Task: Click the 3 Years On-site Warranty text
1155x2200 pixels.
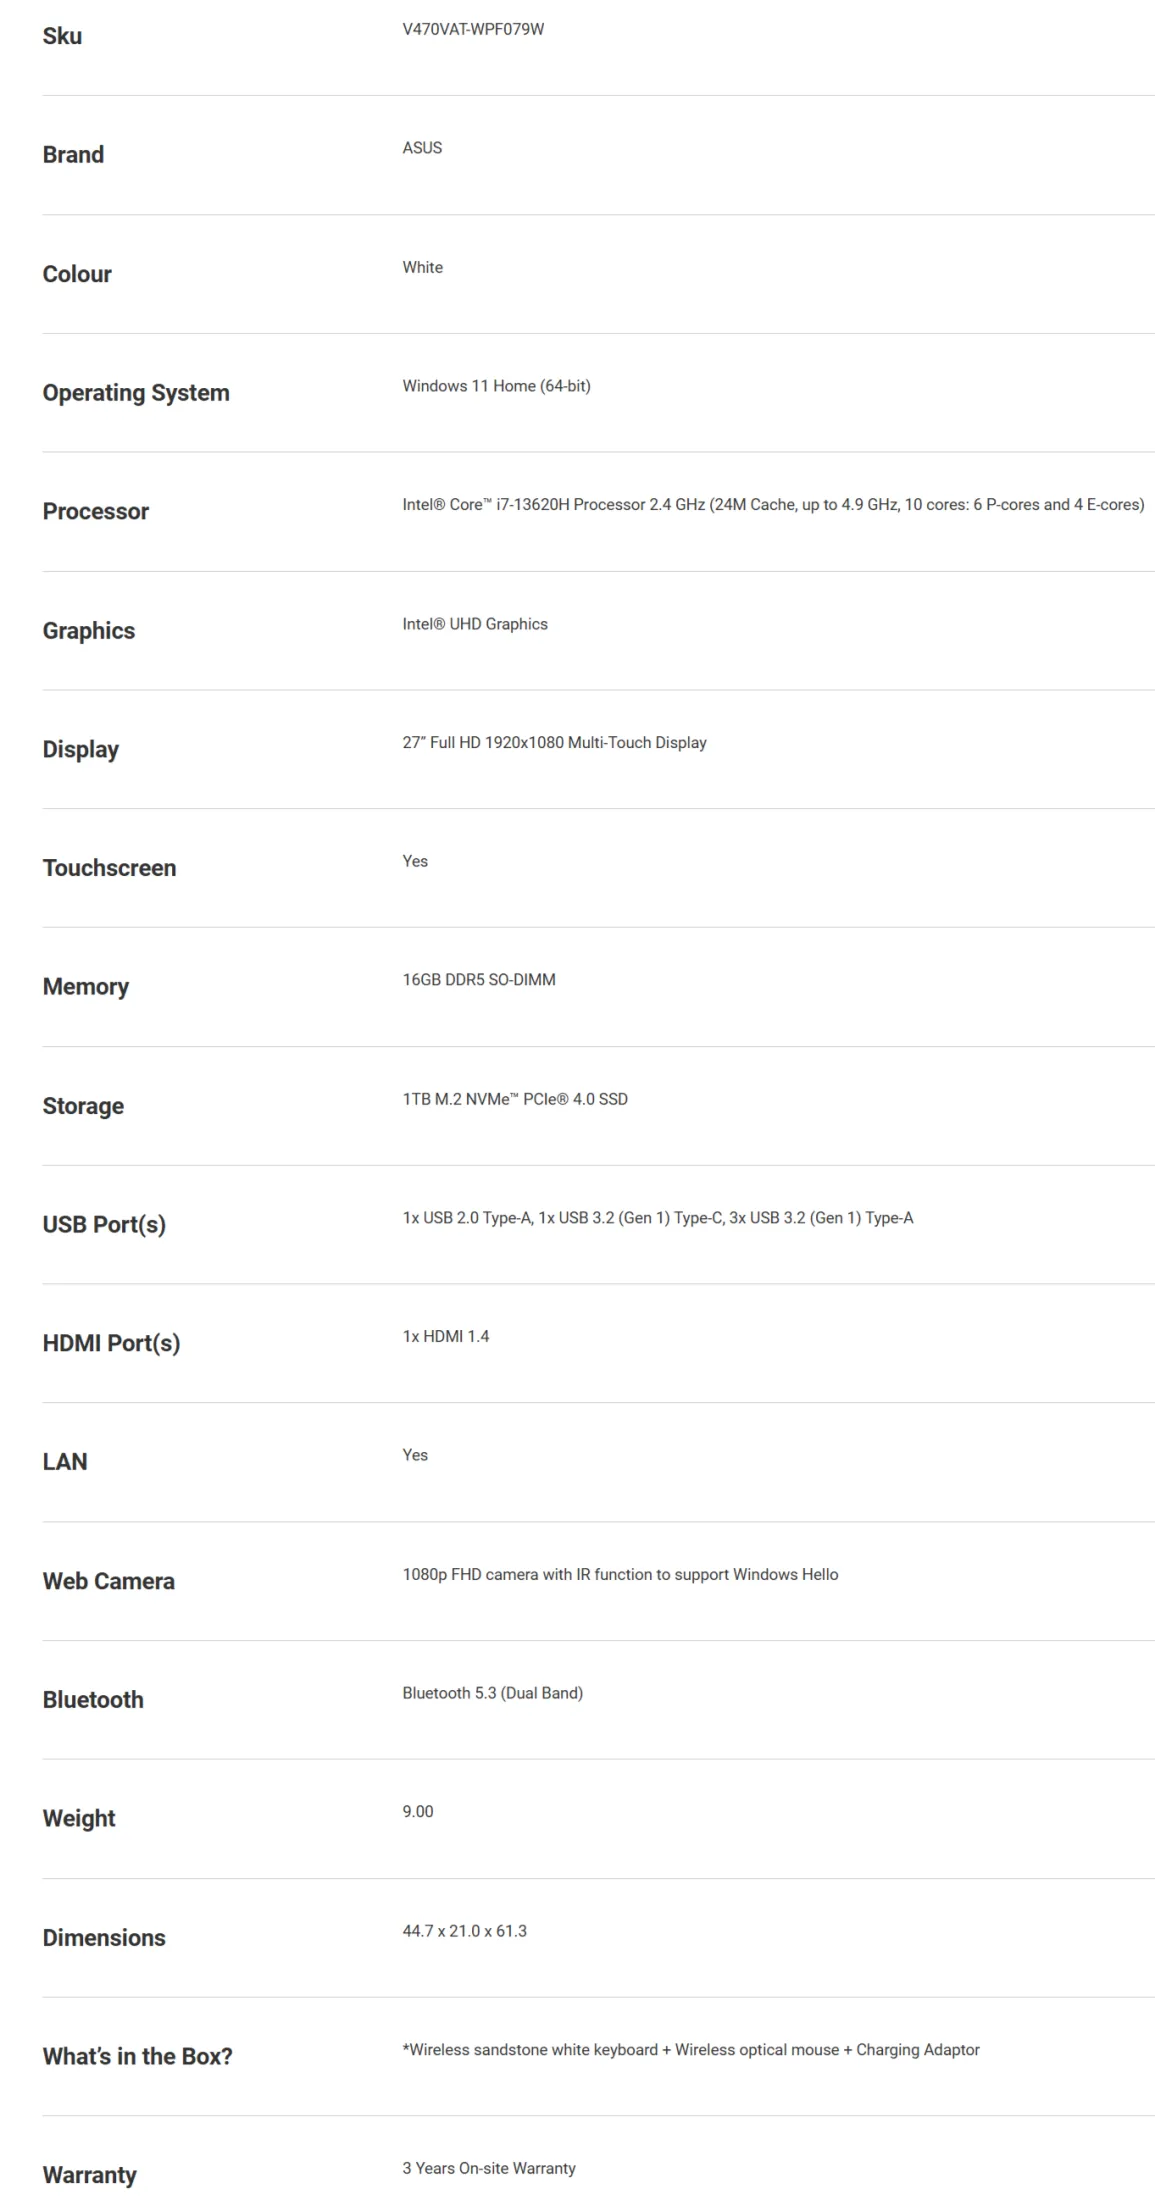Action: click(489, 2169)
